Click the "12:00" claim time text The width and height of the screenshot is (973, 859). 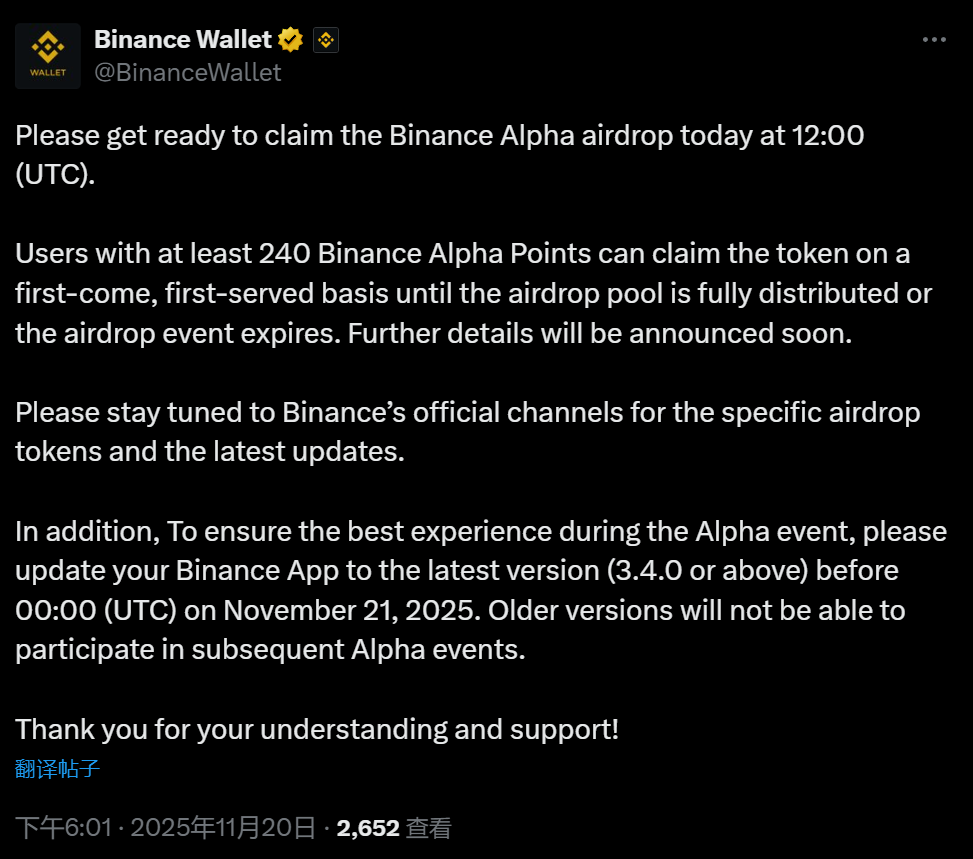tap(827, 136)
